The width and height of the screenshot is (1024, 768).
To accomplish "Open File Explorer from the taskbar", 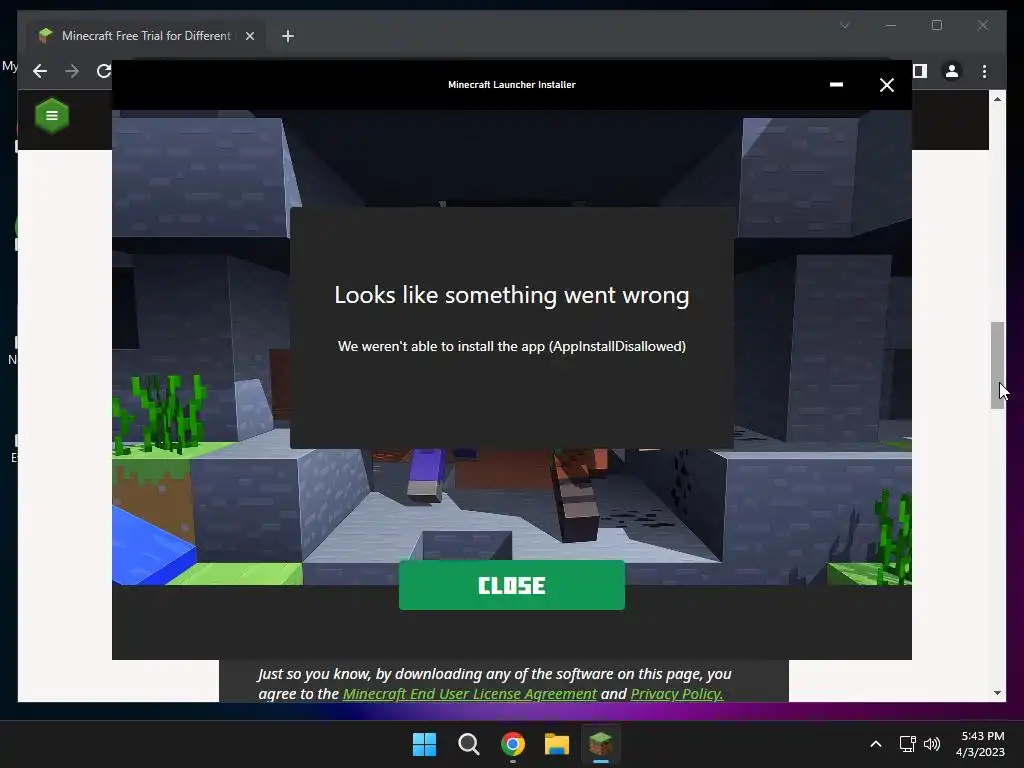I will (556, 744).
